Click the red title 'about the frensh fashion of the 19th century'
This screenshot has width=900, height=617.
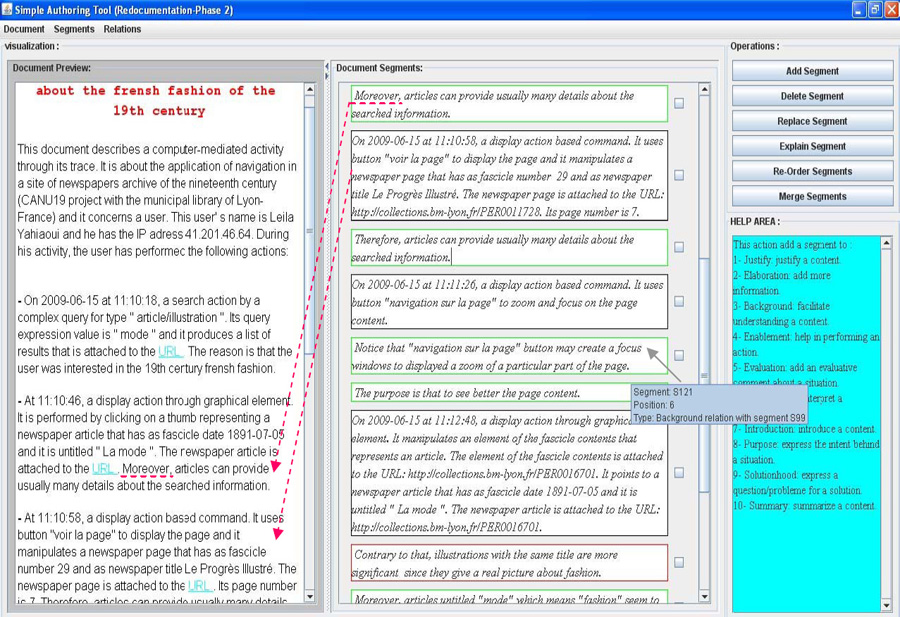pyautogui.click(x=156, y=100)
